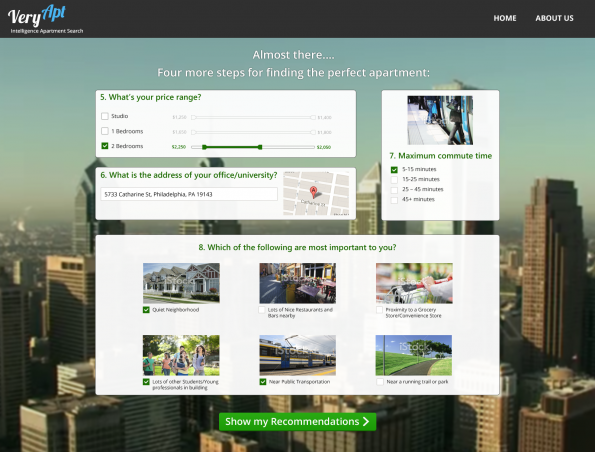Open the HOME menu item
This screenshot has width=595, height=452.
[505, 18]
